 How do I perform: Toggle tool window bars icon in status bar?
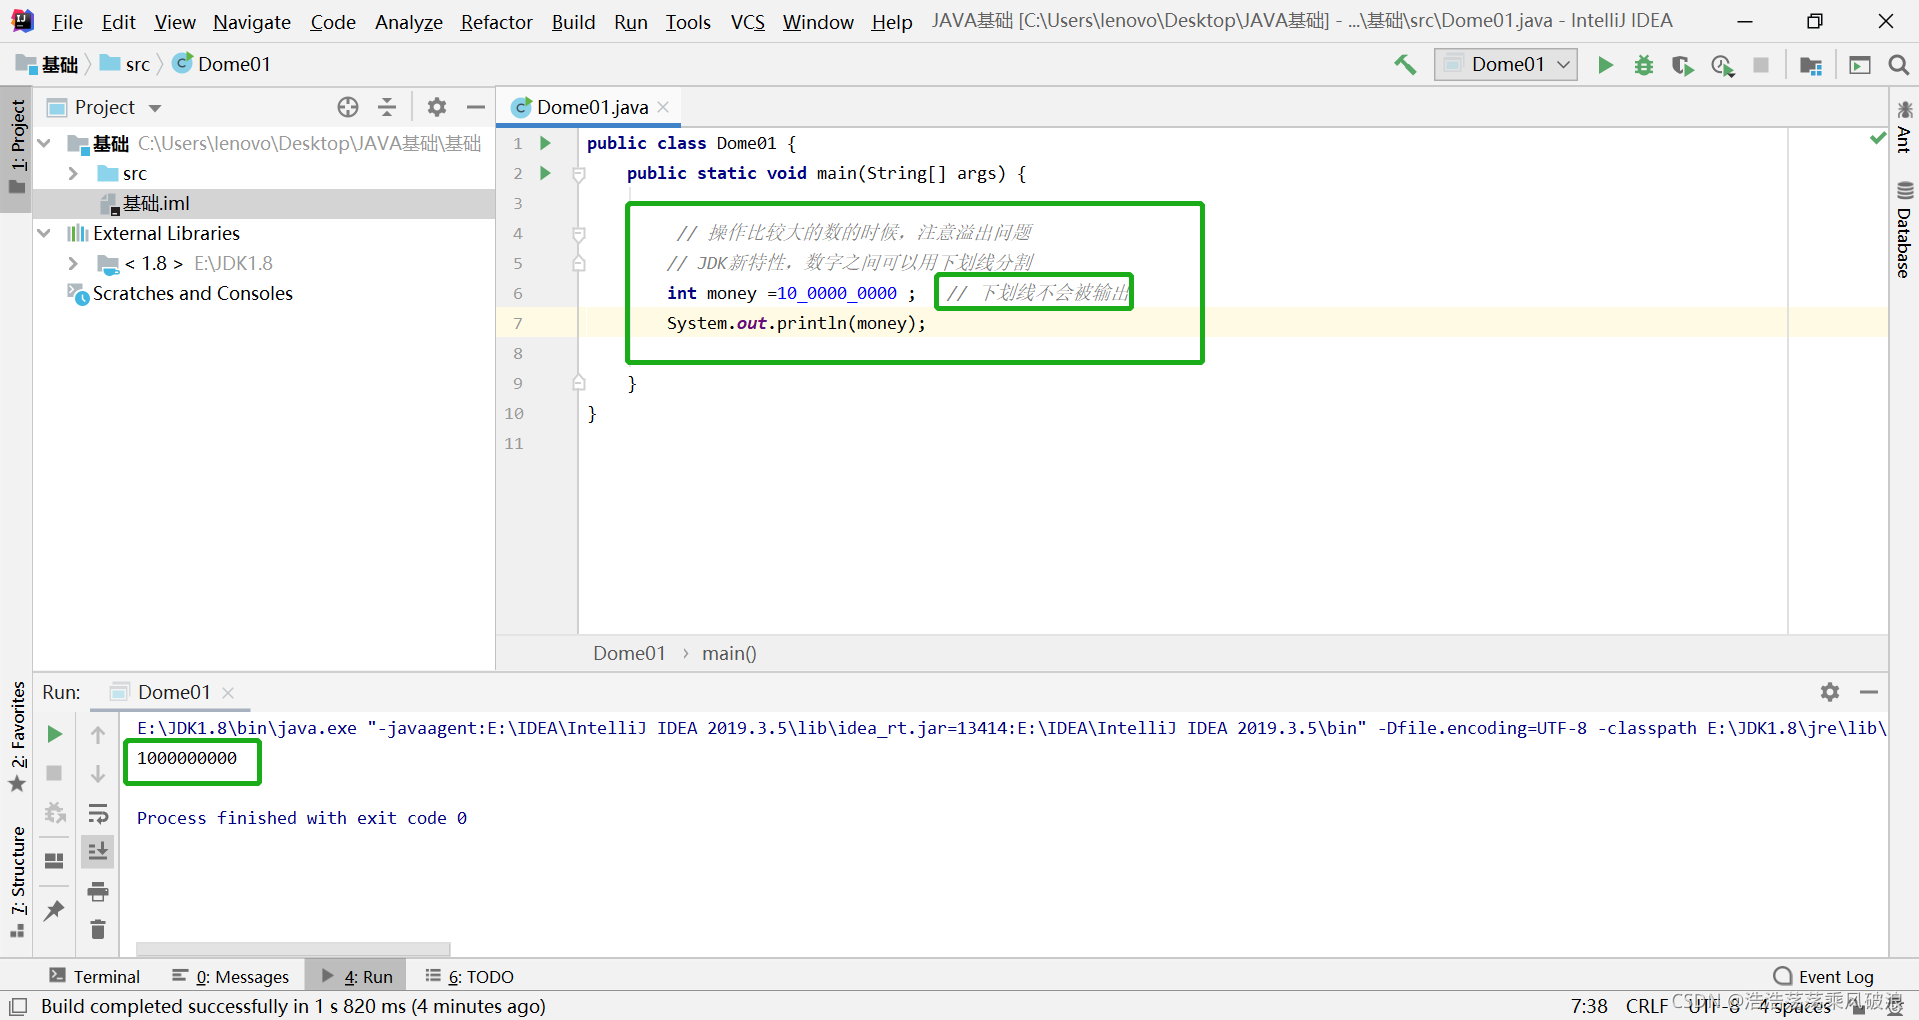coord(18,1006)
